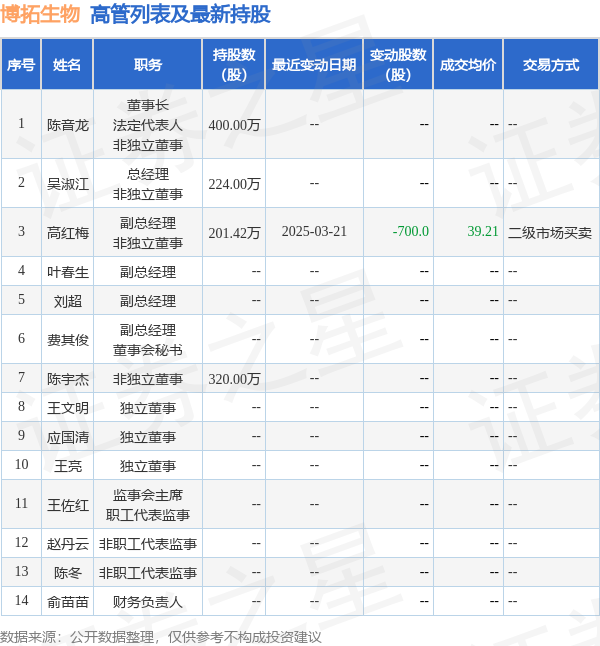Select the 职务 column header
This screenshot has height=646, width=600.
[148, 65]
